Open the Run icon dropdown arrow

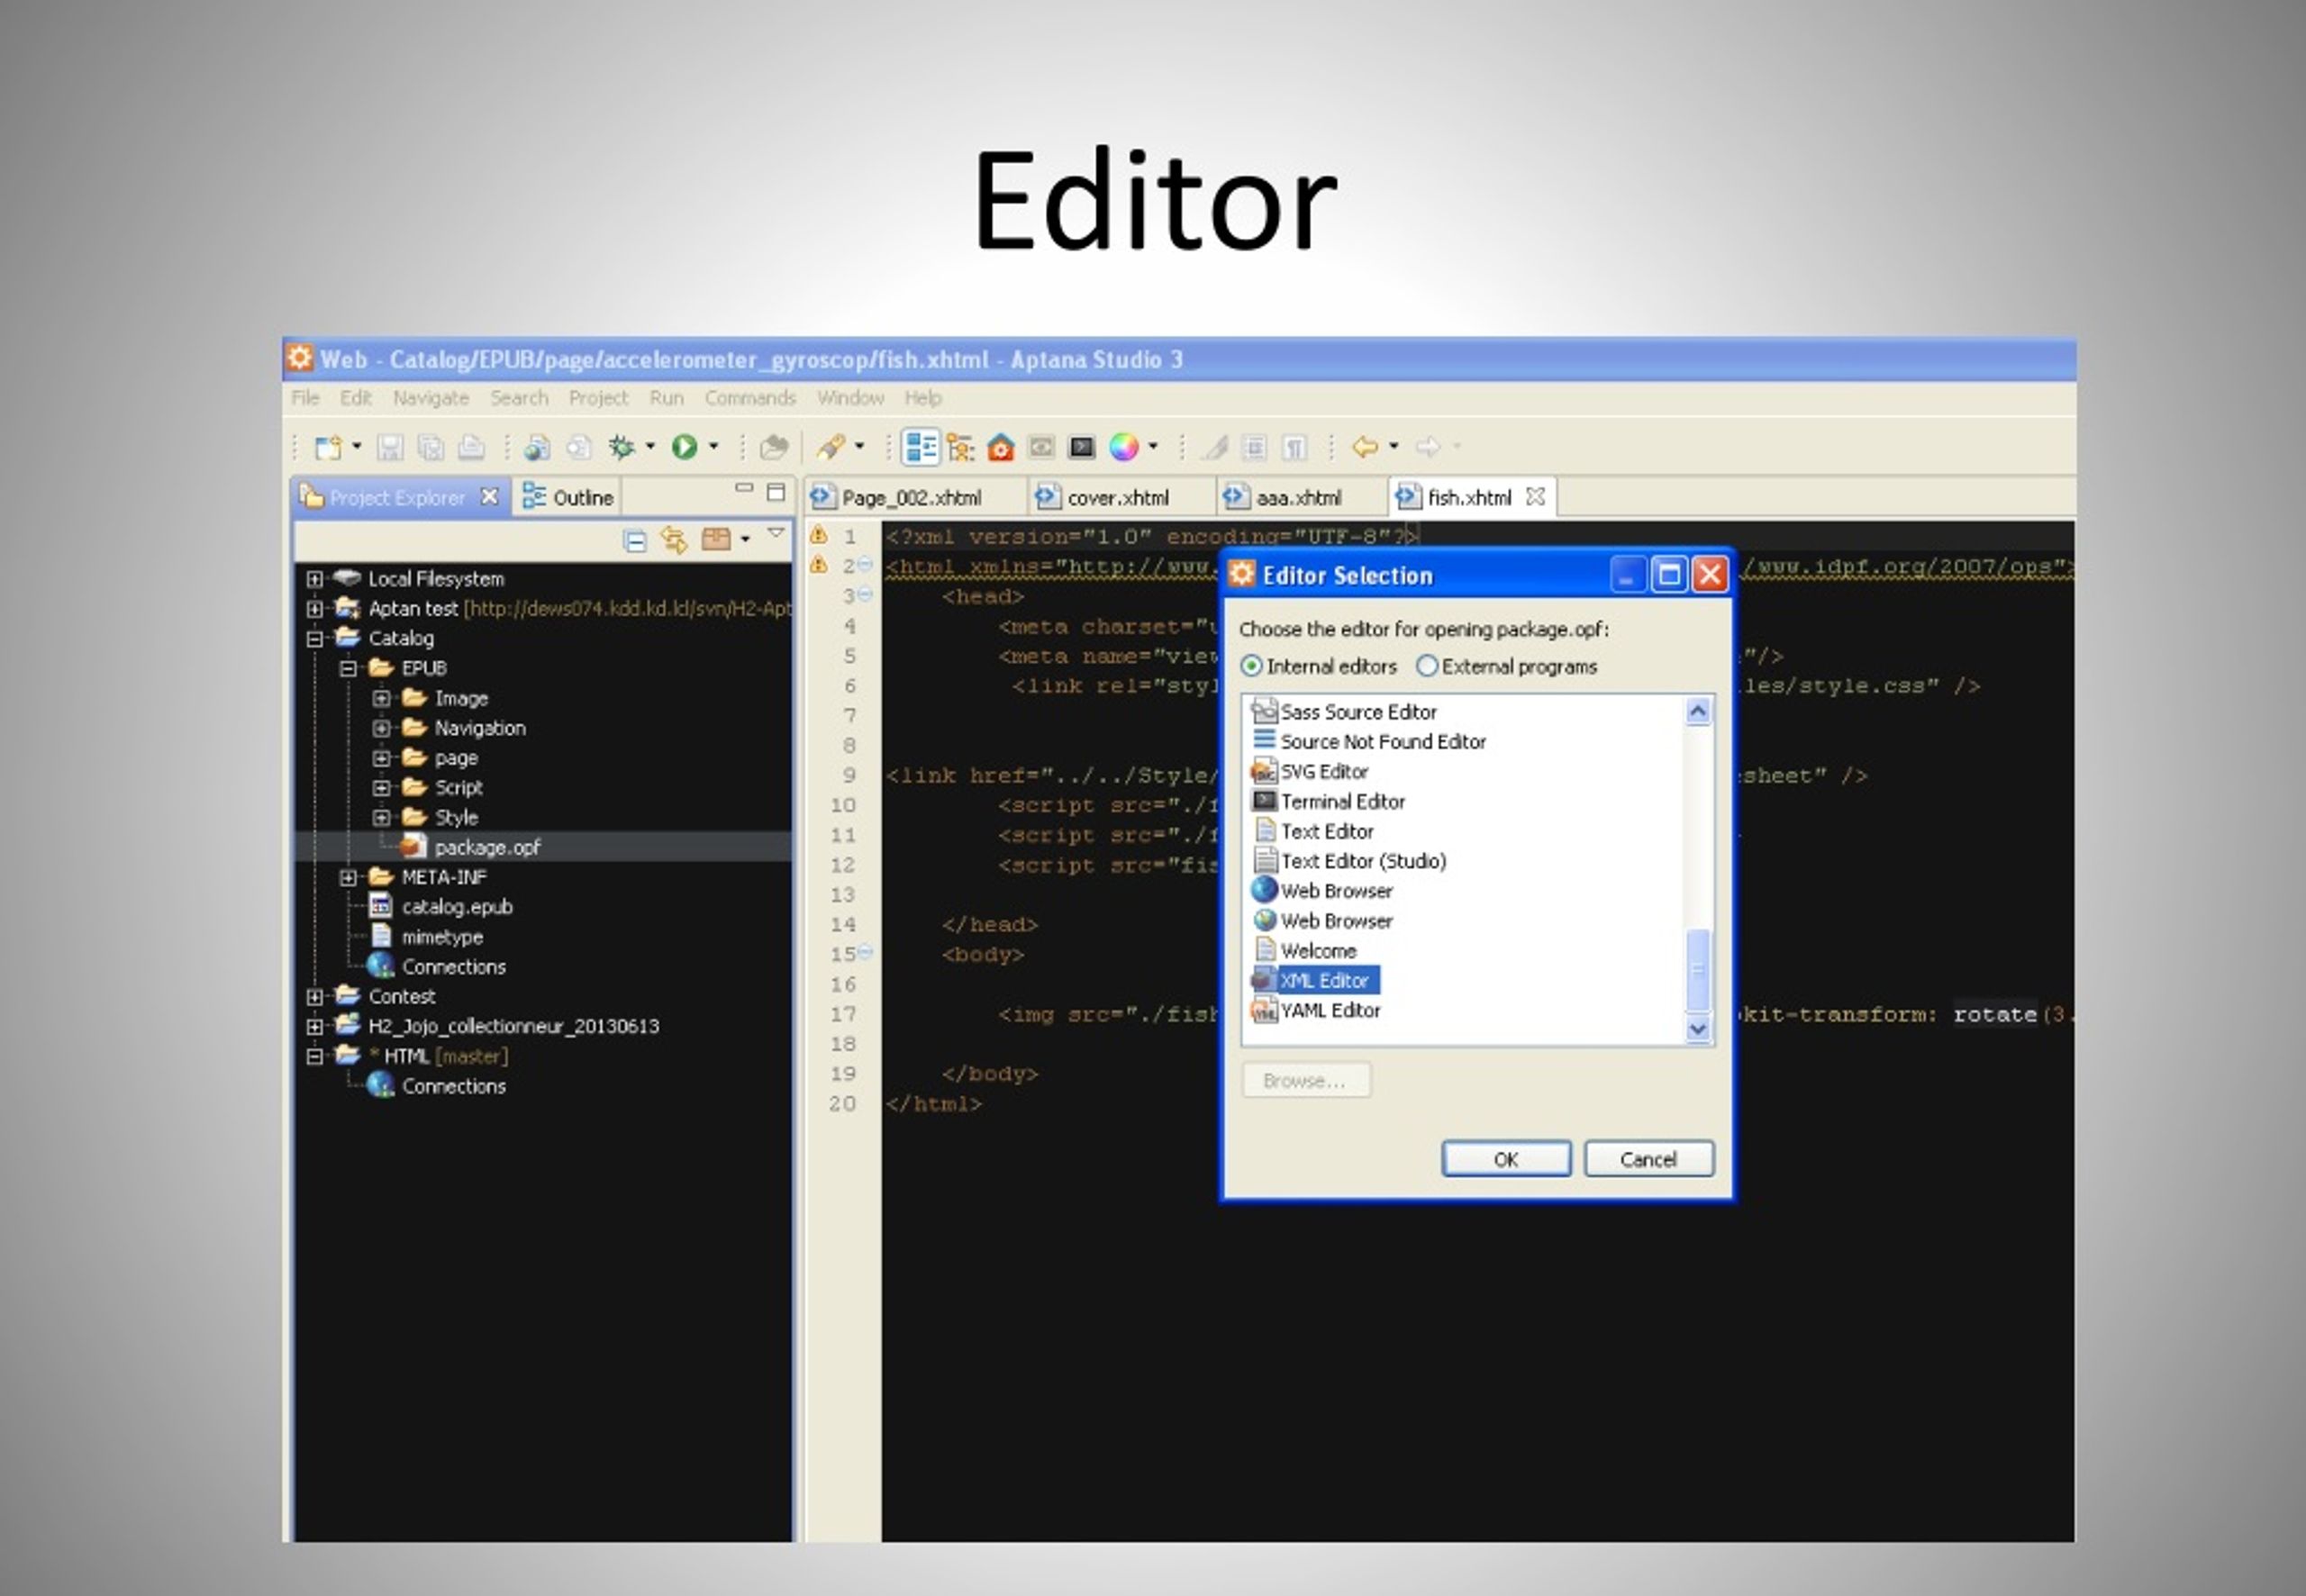pos(713,446)
